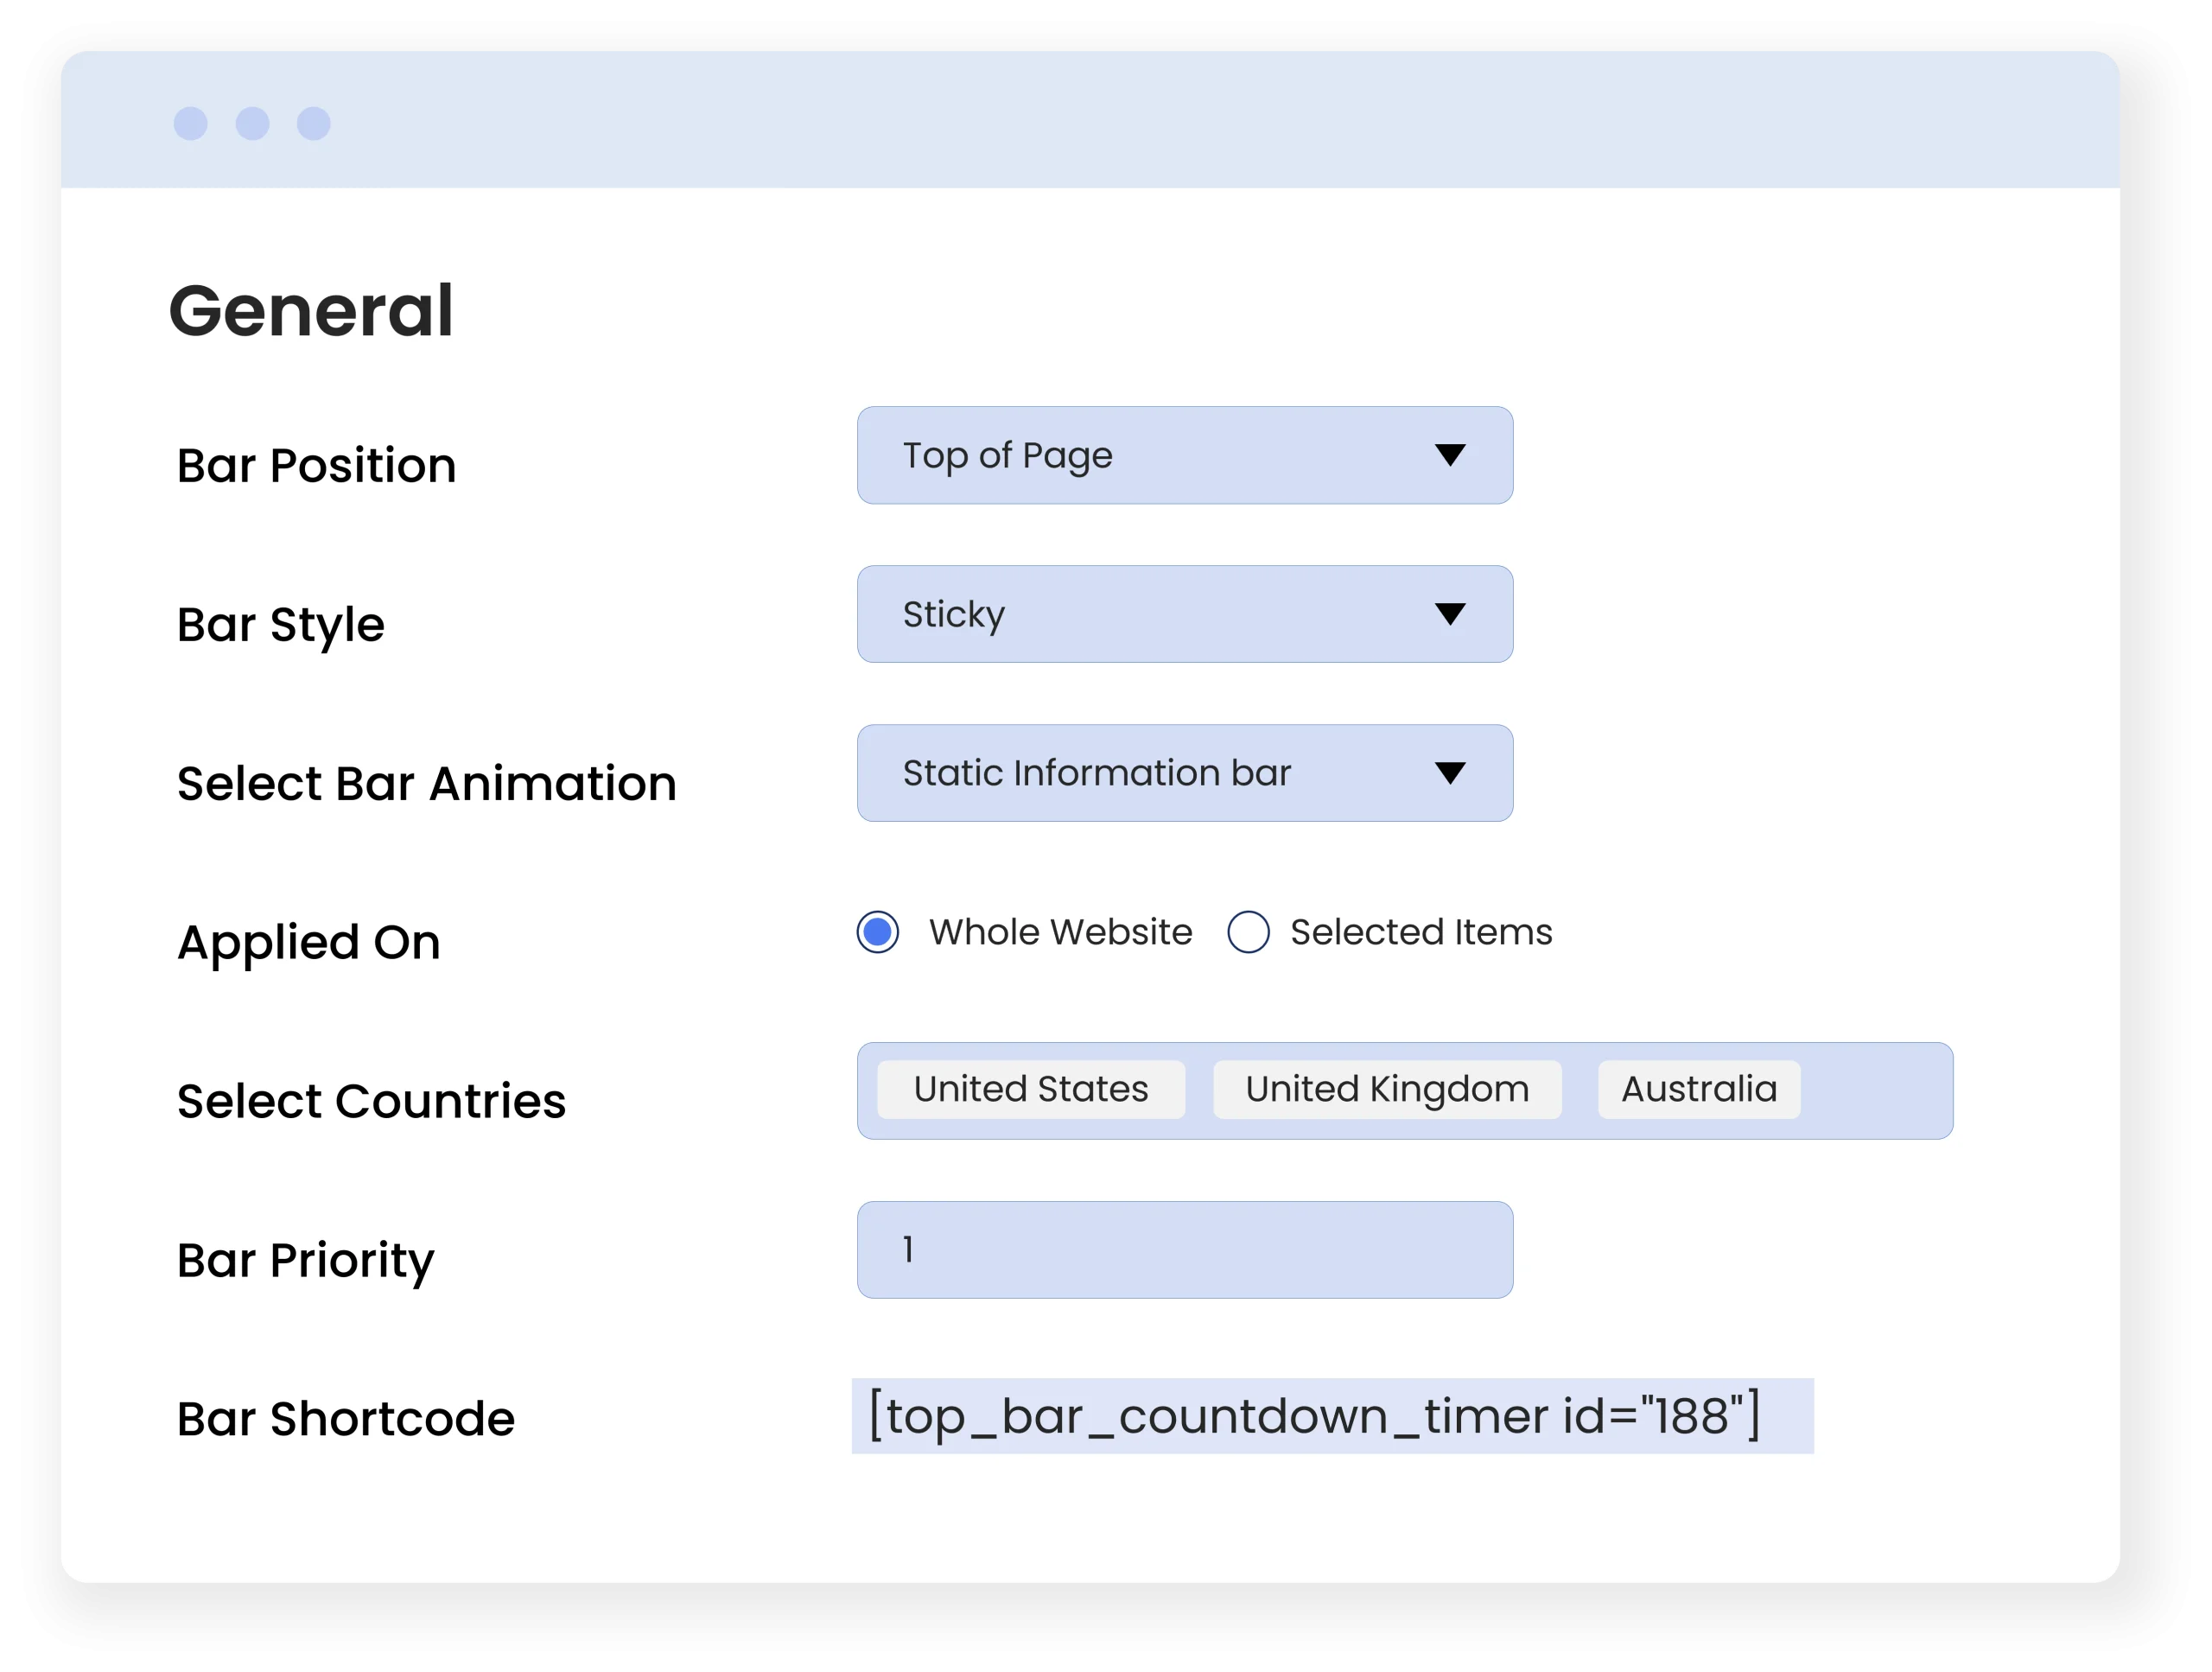Image resolution: width=2212 pixels, height=1672 pixels.
Task: Click the Bar Position dropdown arrow
Action: (1449, 455)
